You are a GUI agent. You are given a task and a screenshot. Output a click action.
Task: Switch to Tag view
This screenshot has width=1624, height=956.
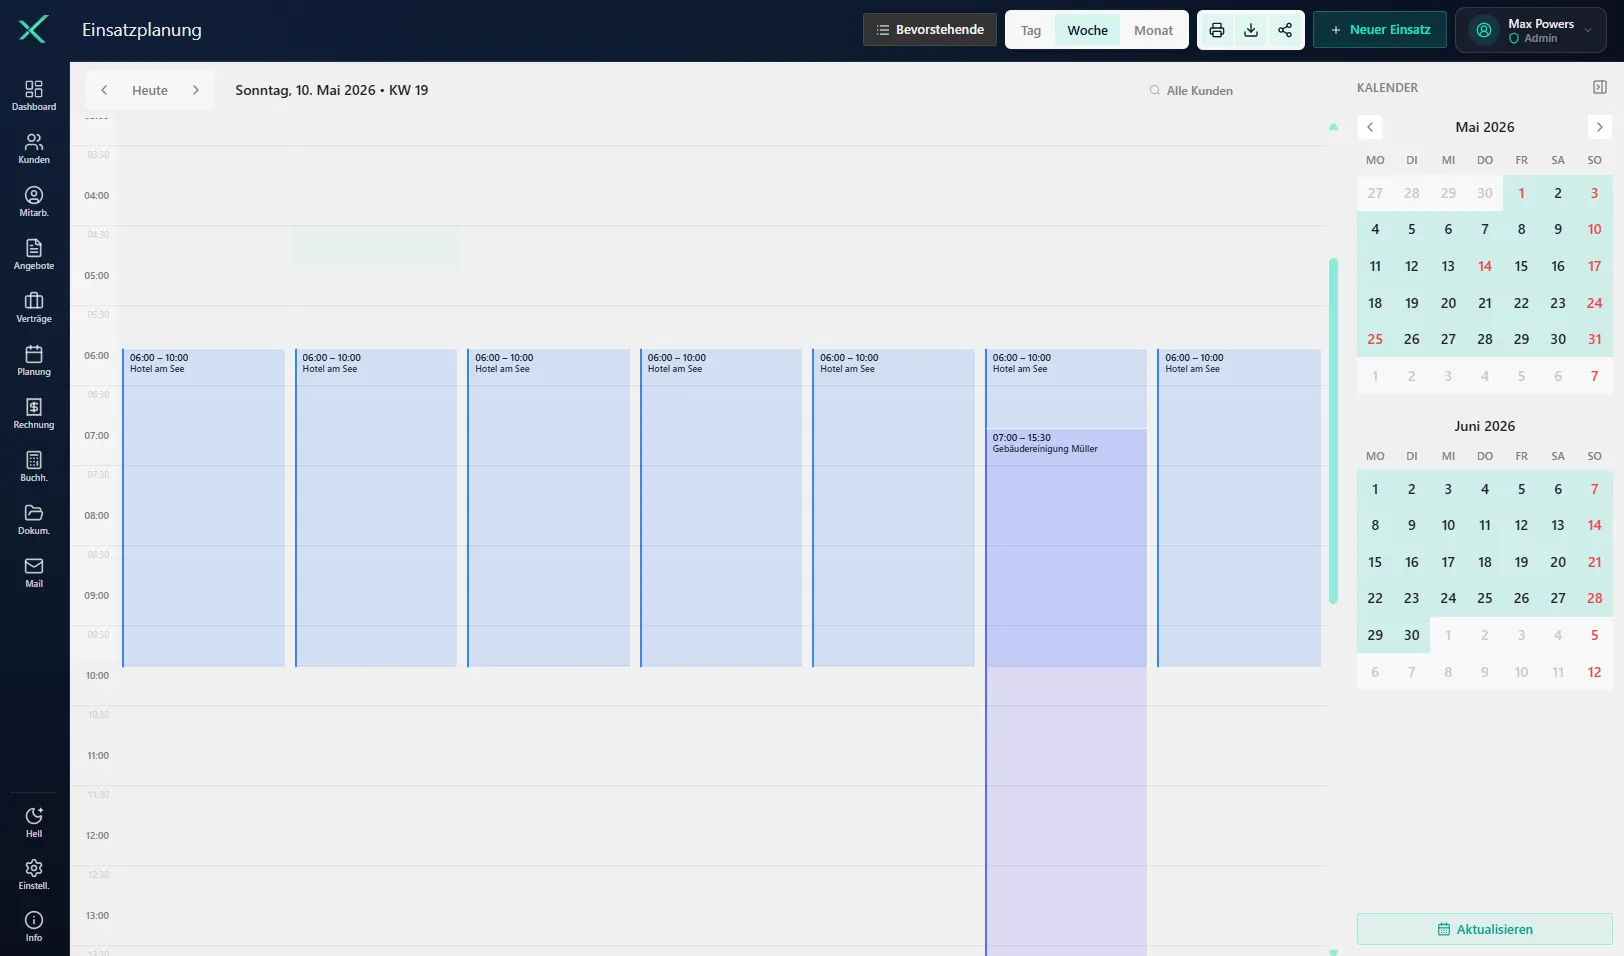[1031, 30]
